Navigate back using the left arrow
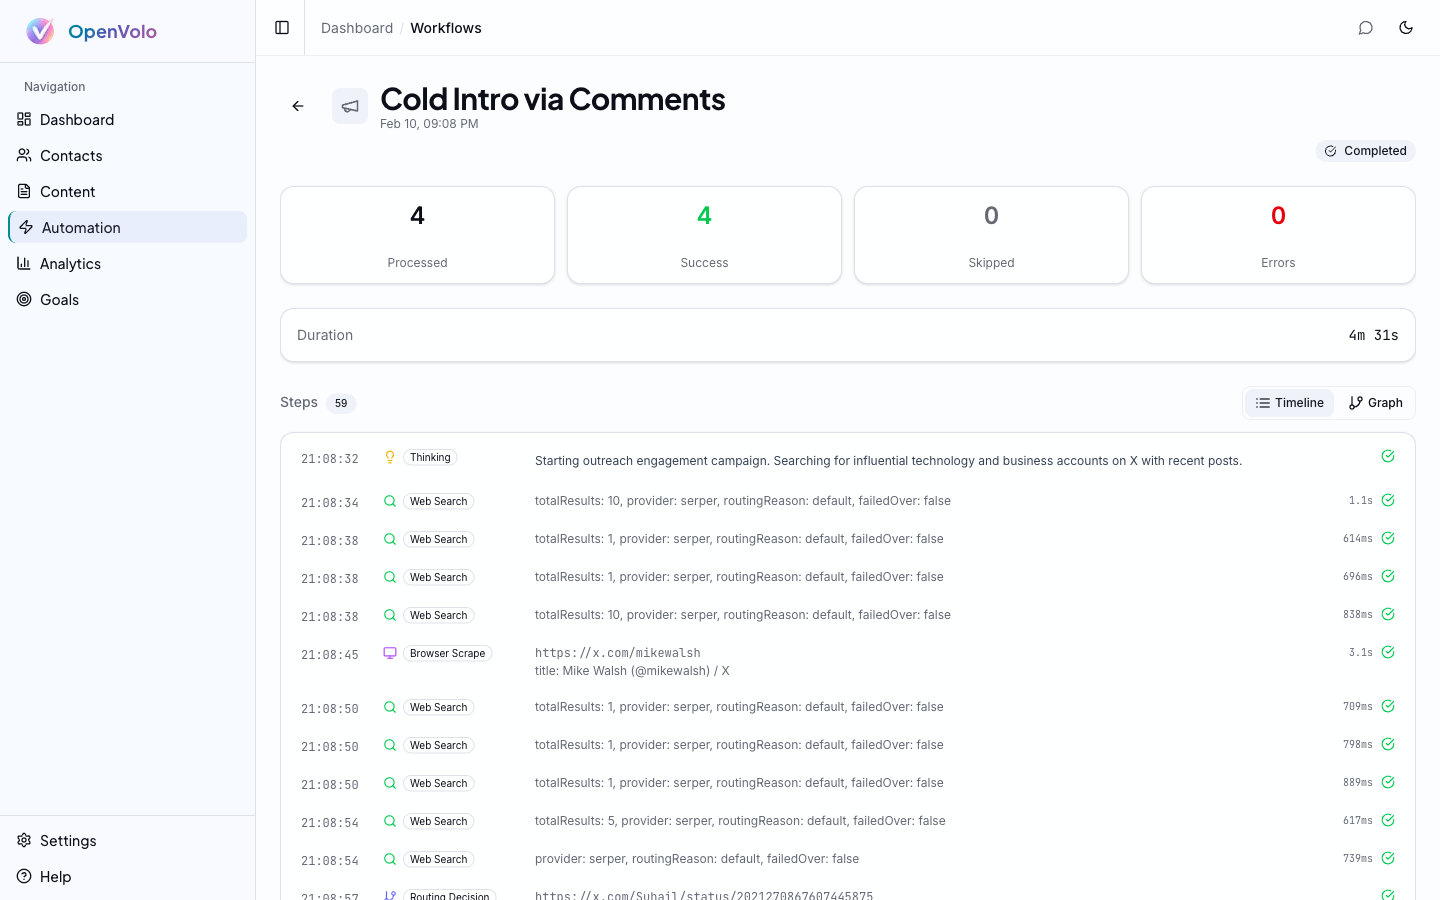The height and width of the screenshot is (900, 1440). coord(297,105)
